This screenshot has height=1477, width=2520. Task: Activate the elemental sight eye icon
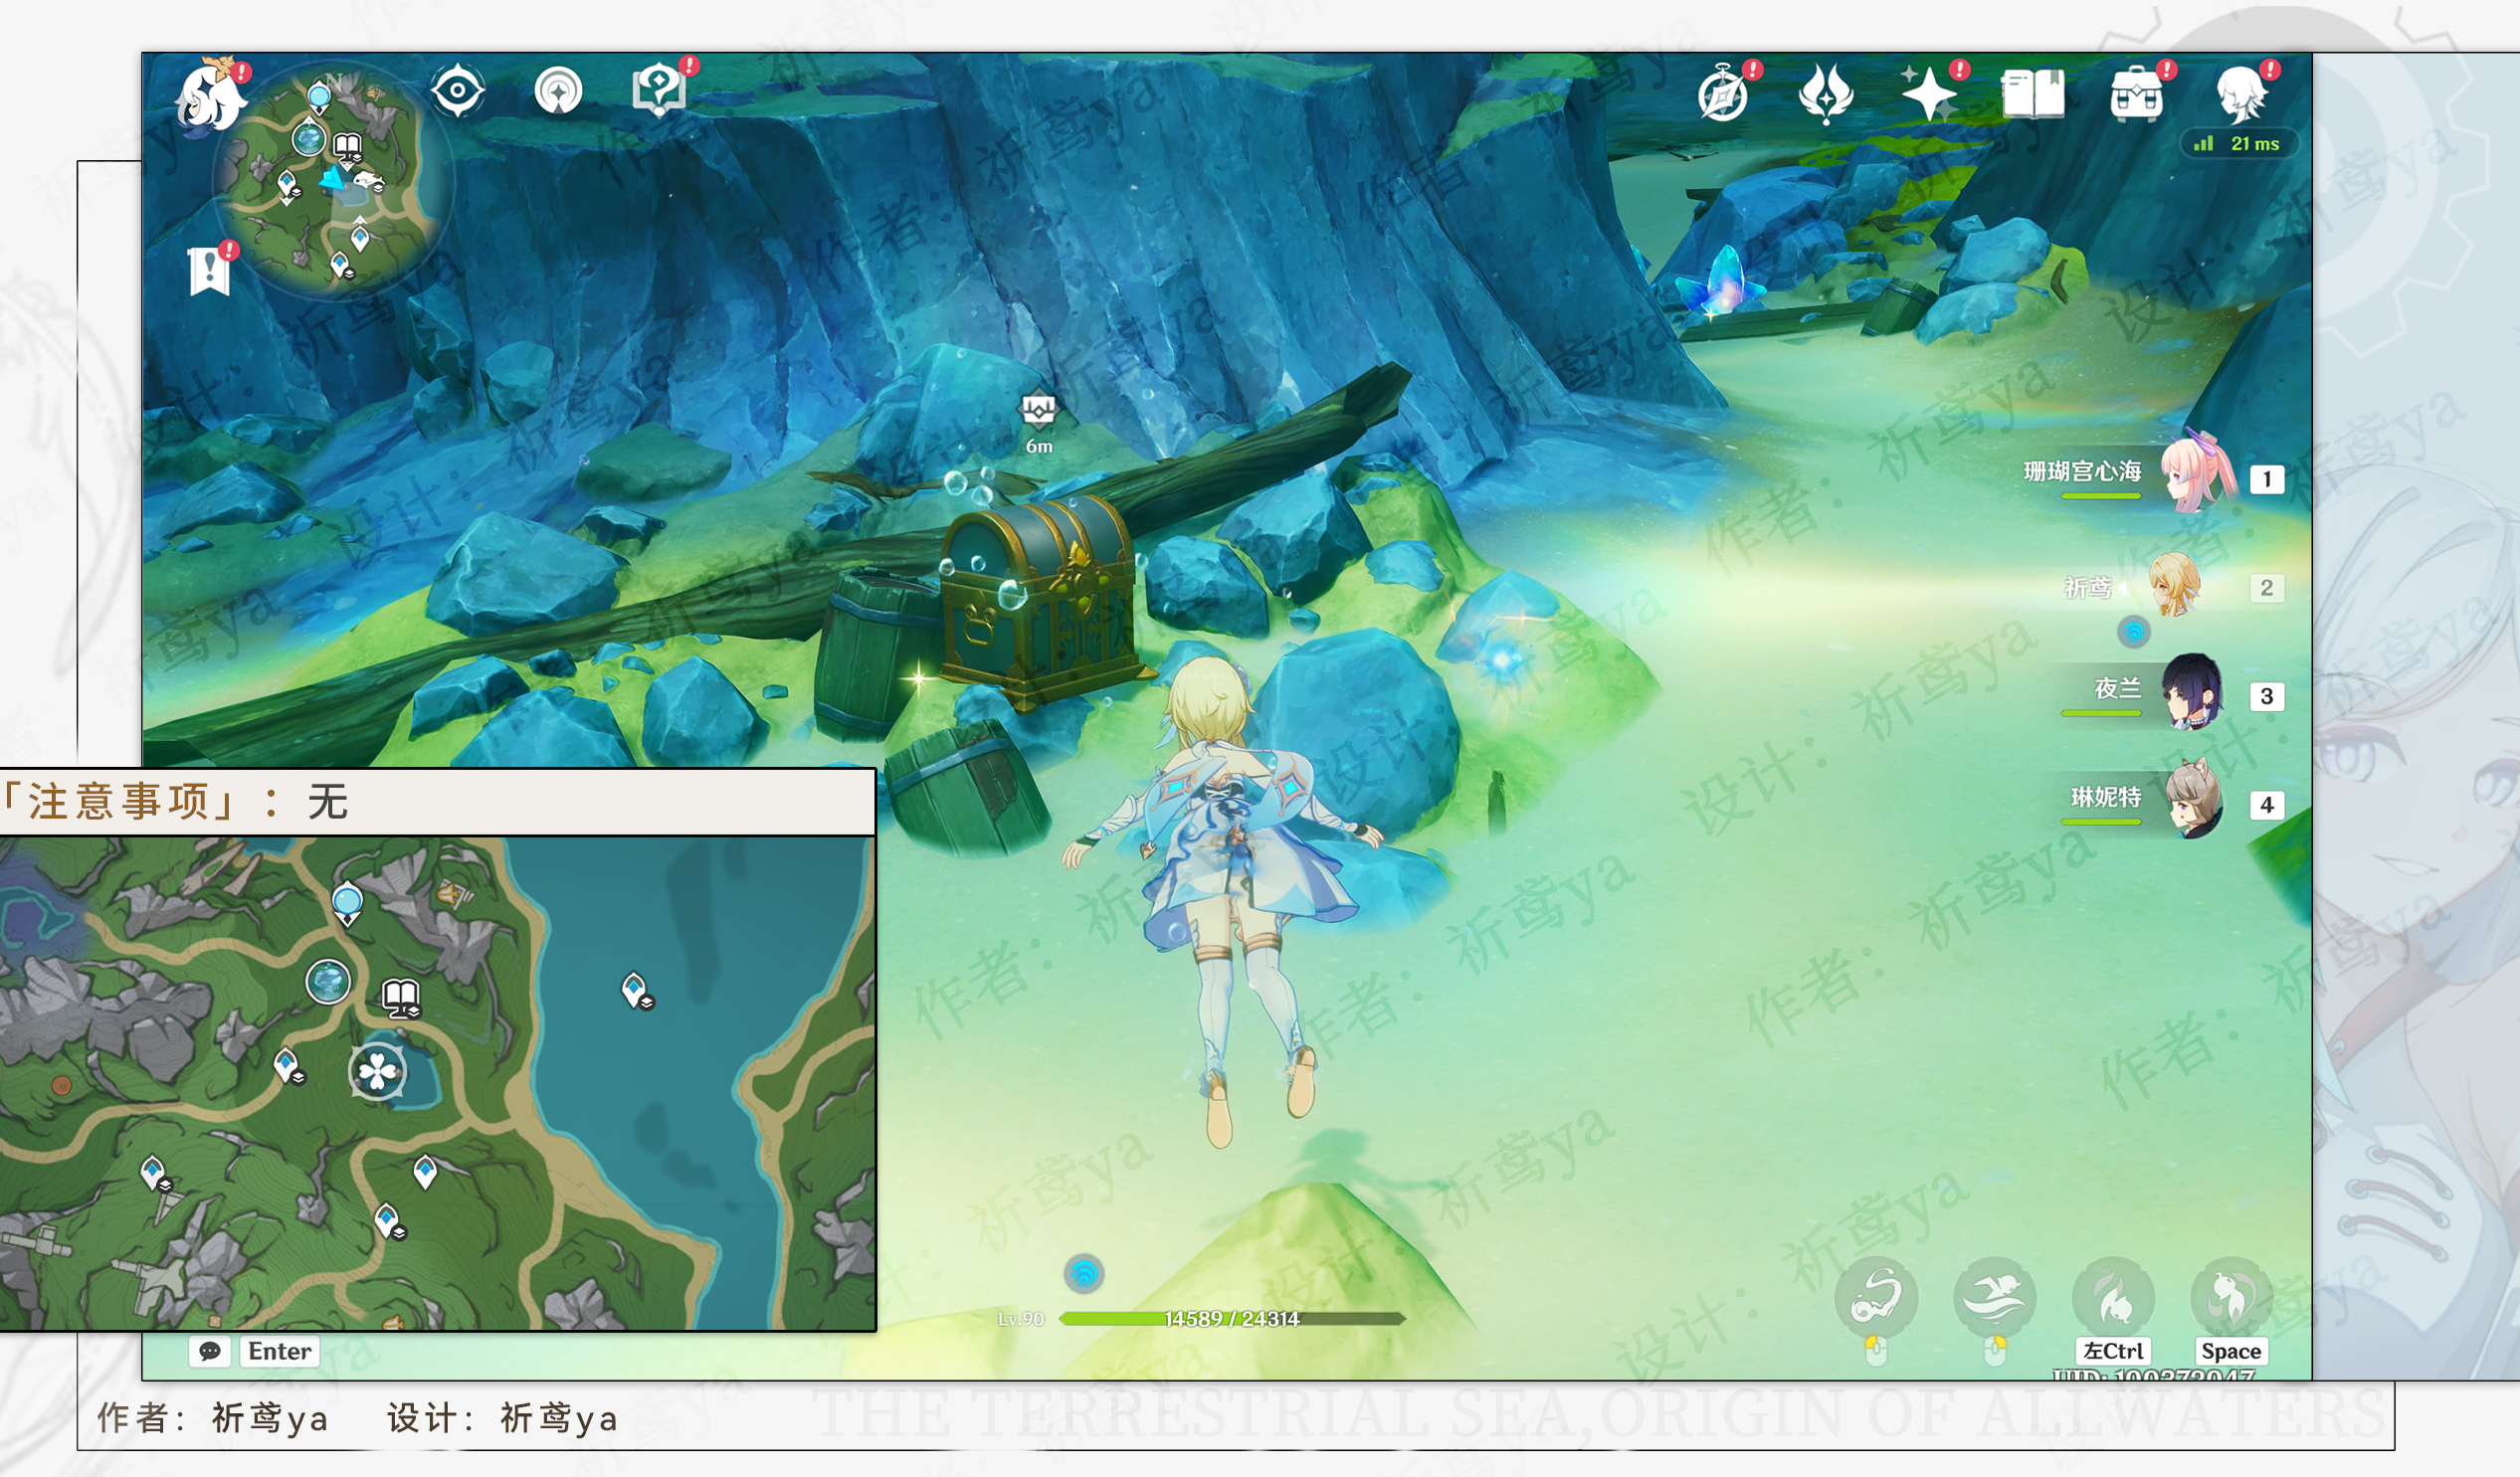point(457,91)
